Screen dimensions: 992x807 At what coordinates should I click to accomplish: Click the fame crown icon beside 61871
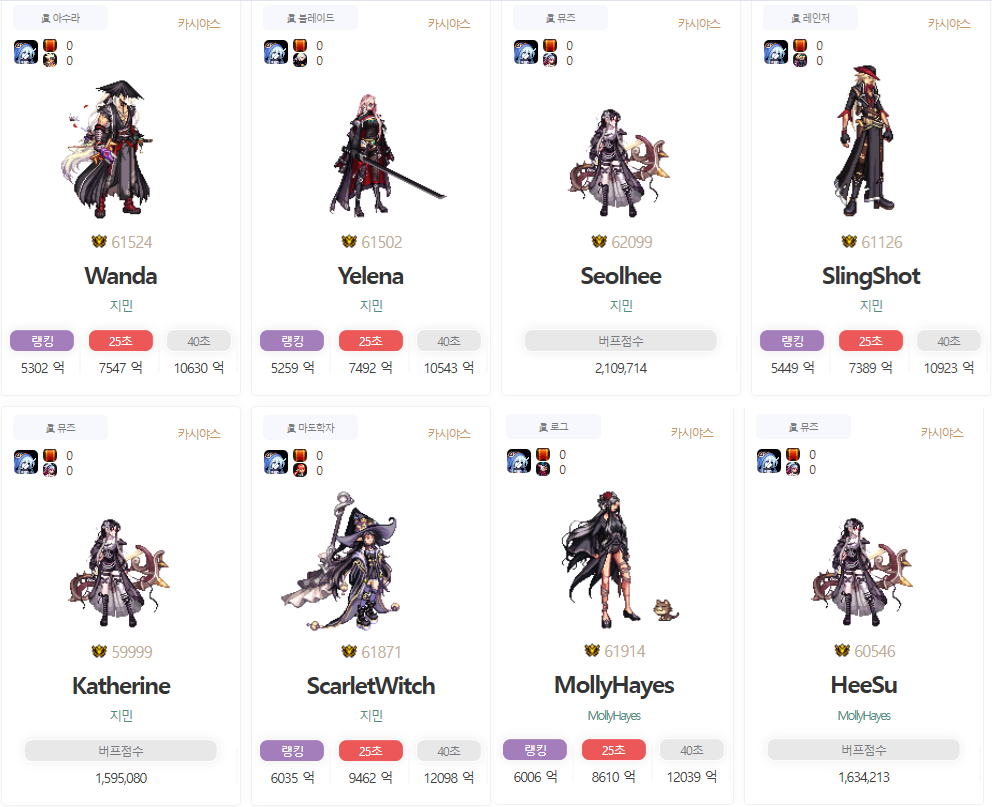click(349, 651)
